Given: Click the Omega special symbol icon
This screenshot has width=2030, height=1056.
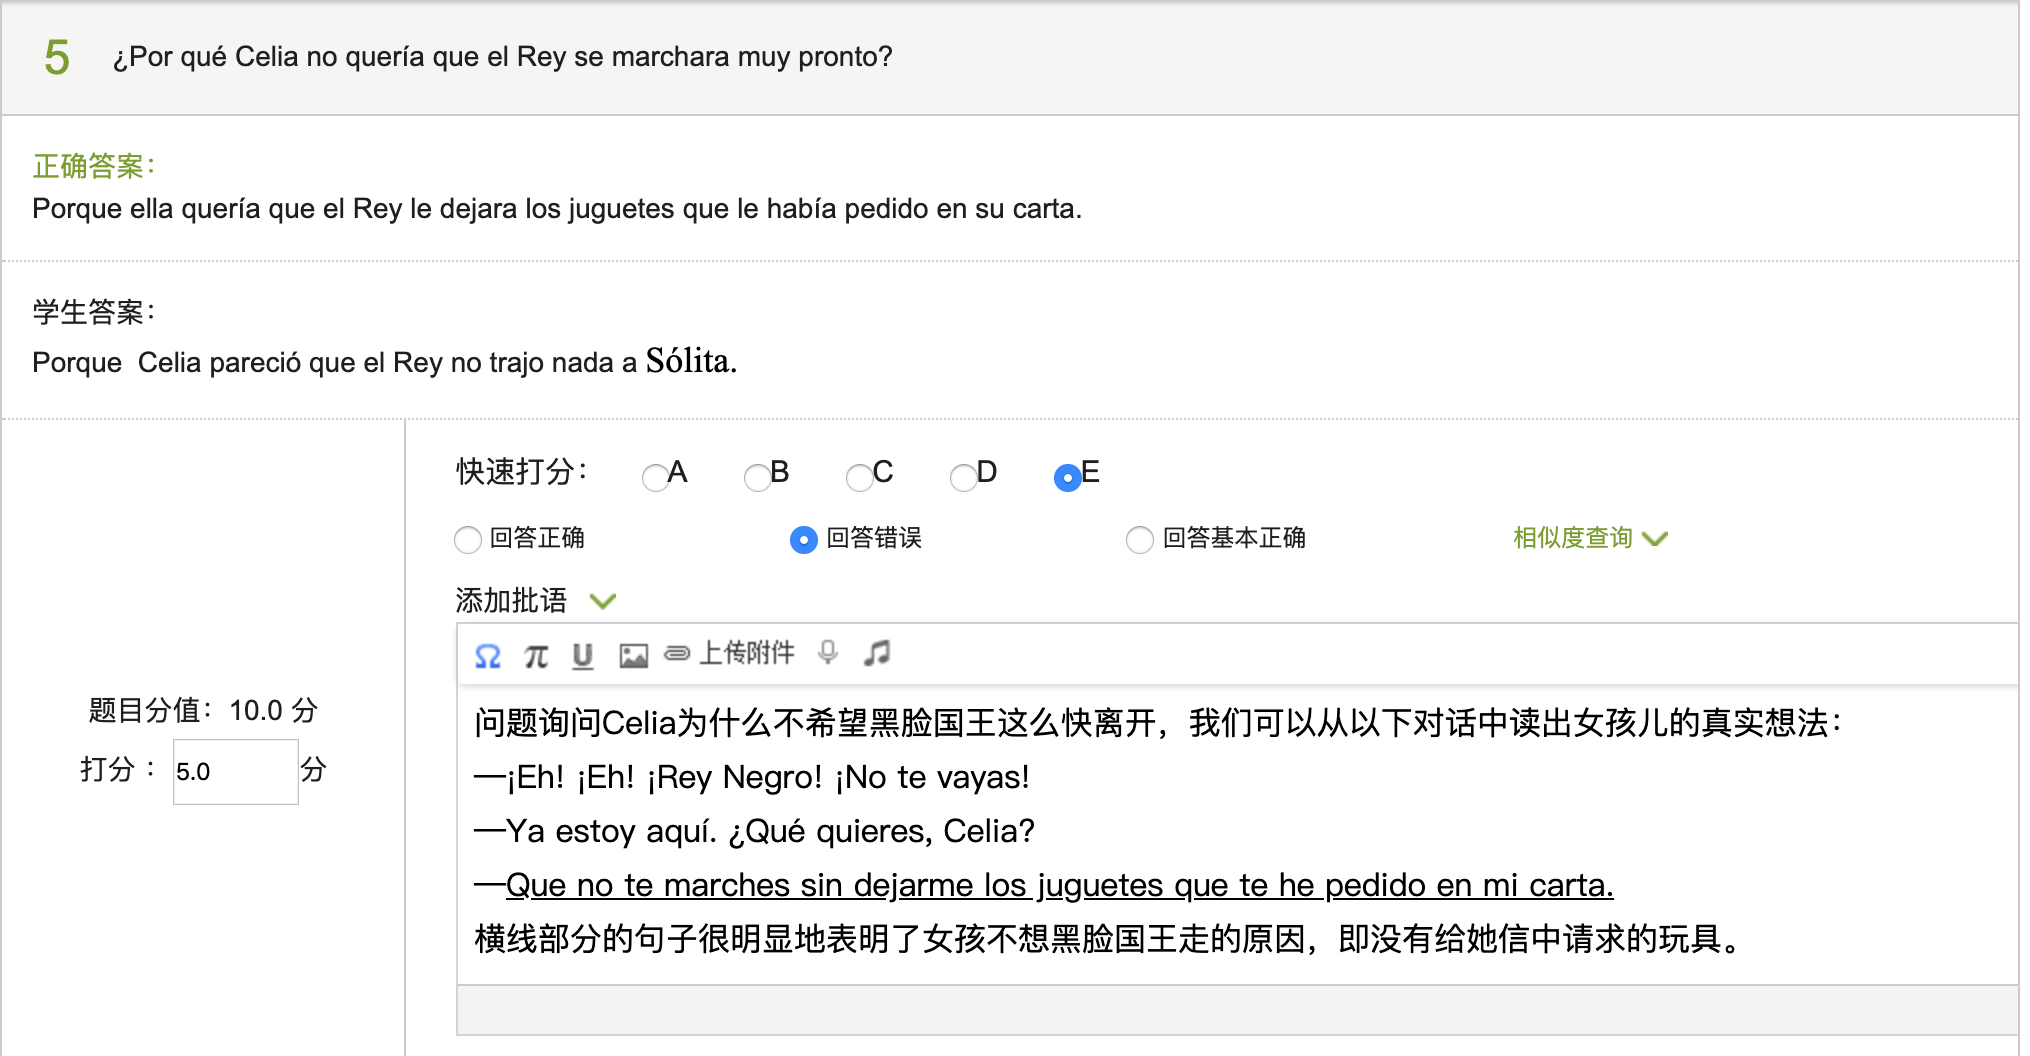Looking at the screenshot, I should coord(487,656).
